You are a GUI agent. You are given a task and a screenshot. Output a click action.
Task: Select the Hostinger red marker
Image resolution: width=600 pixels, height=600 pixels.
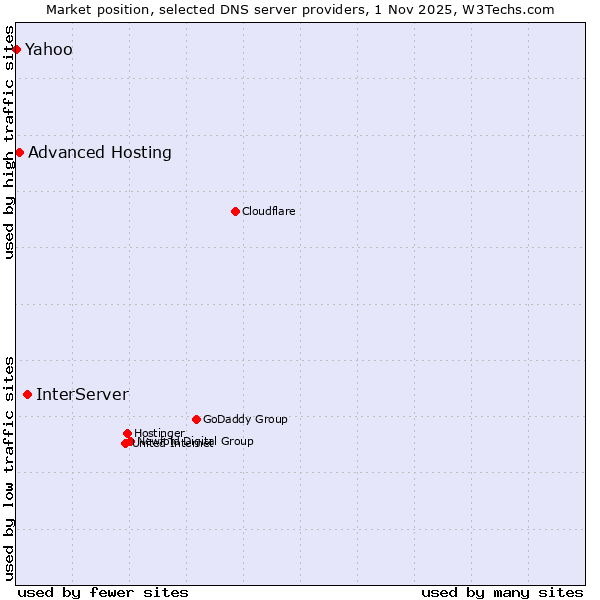pos(128,433)
